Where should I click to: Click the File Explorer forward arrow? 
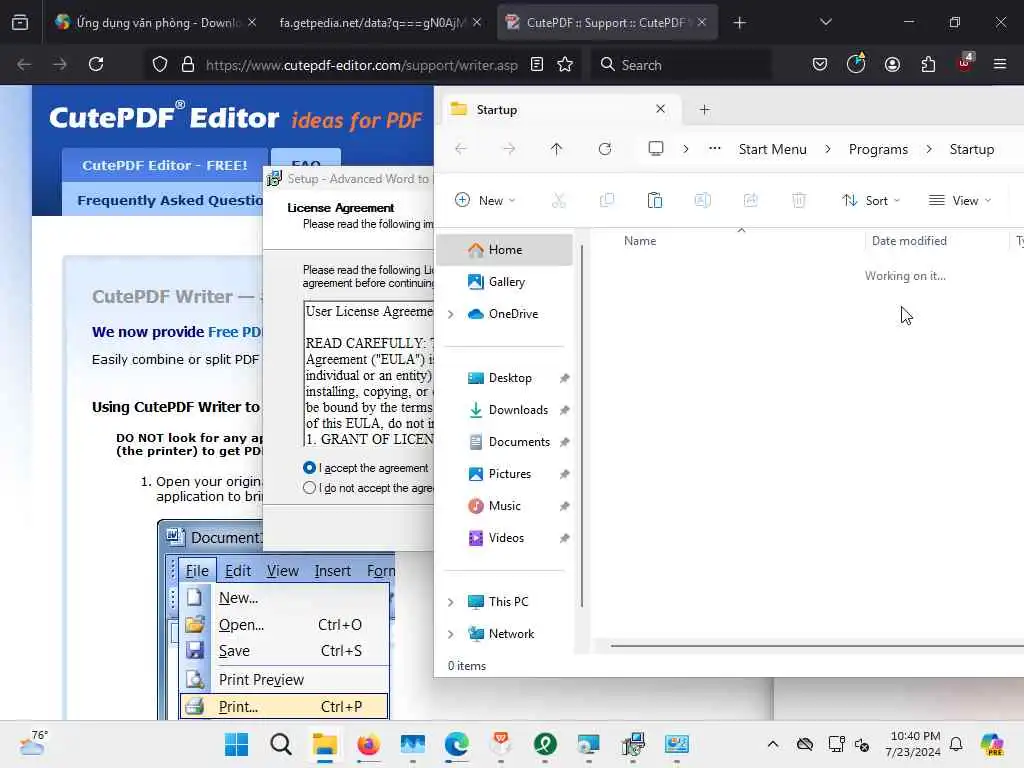509,149
